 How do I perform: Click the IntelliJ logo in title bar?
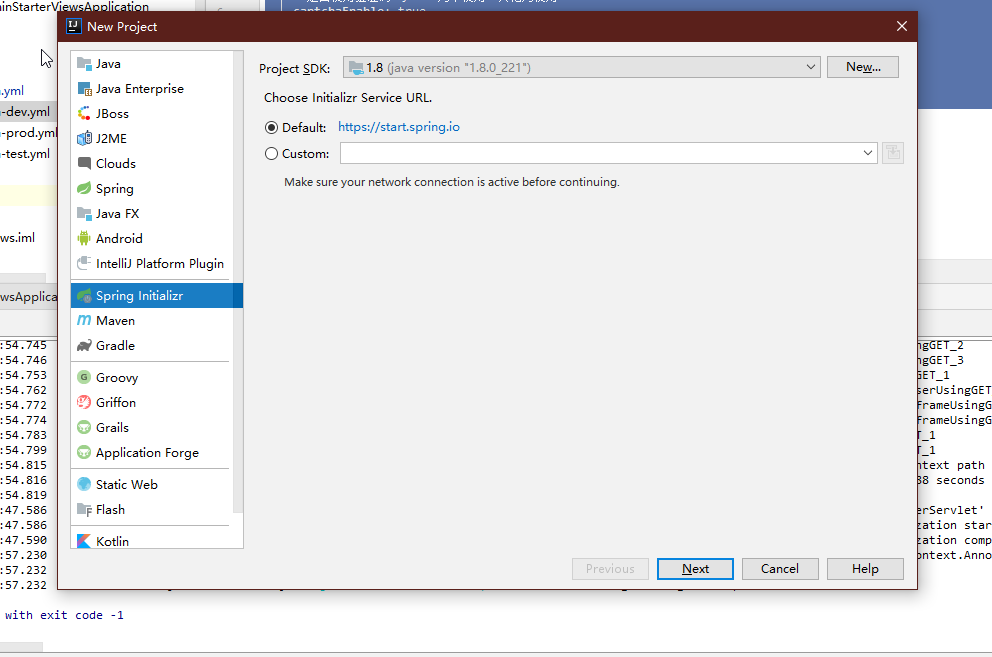(x=74, y=26)
